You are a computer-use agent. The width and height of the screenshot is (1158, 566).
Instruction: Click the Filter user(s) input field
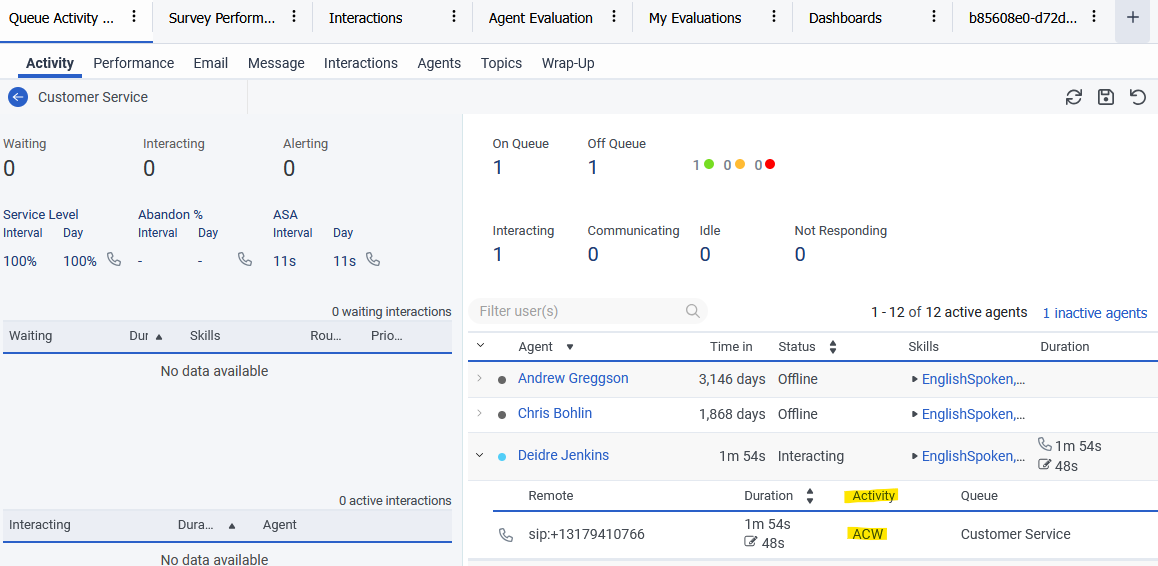pyautogui.click(x=575, y=311)
